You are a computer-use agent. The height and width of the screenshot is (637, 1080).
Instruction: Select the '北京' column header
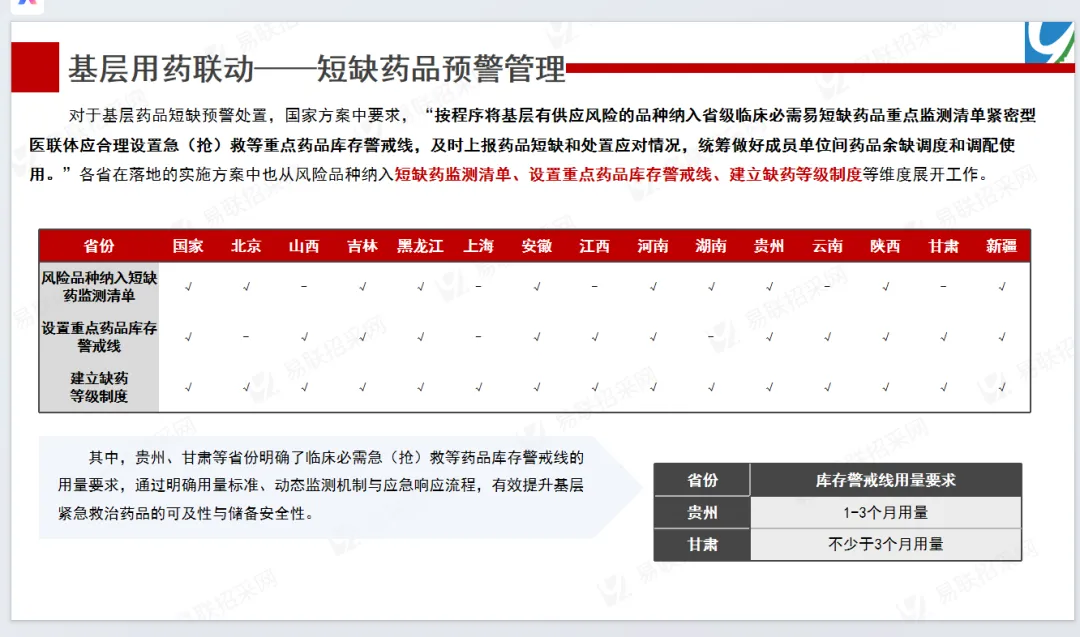tap(246, 246)
